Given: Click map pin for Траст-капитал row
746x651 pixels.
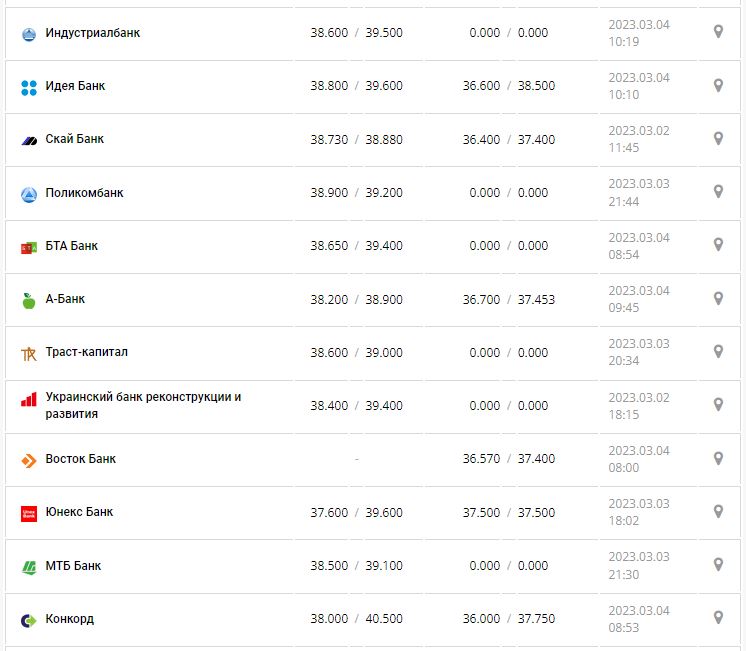Looking at the screenshot, I should tap(718, 351).
